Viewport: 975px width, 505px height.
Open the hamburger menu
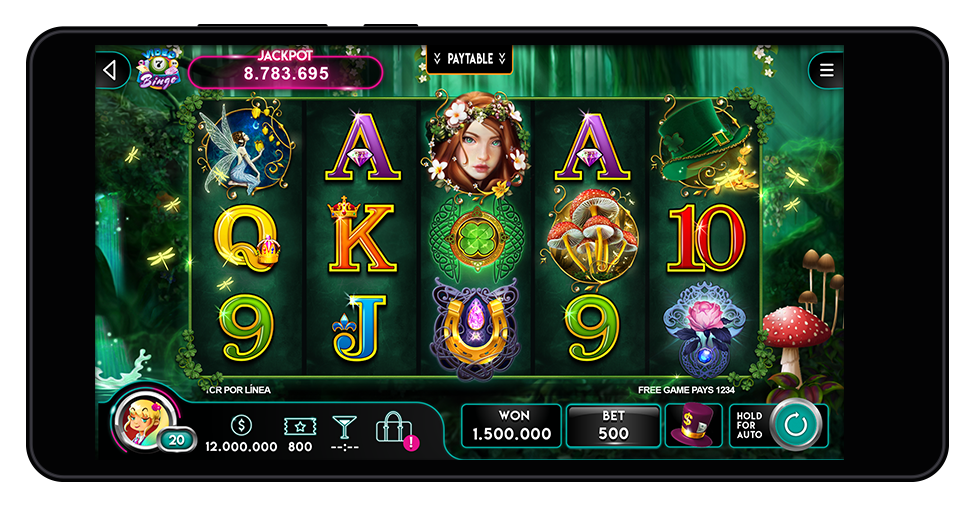(826, 70)
